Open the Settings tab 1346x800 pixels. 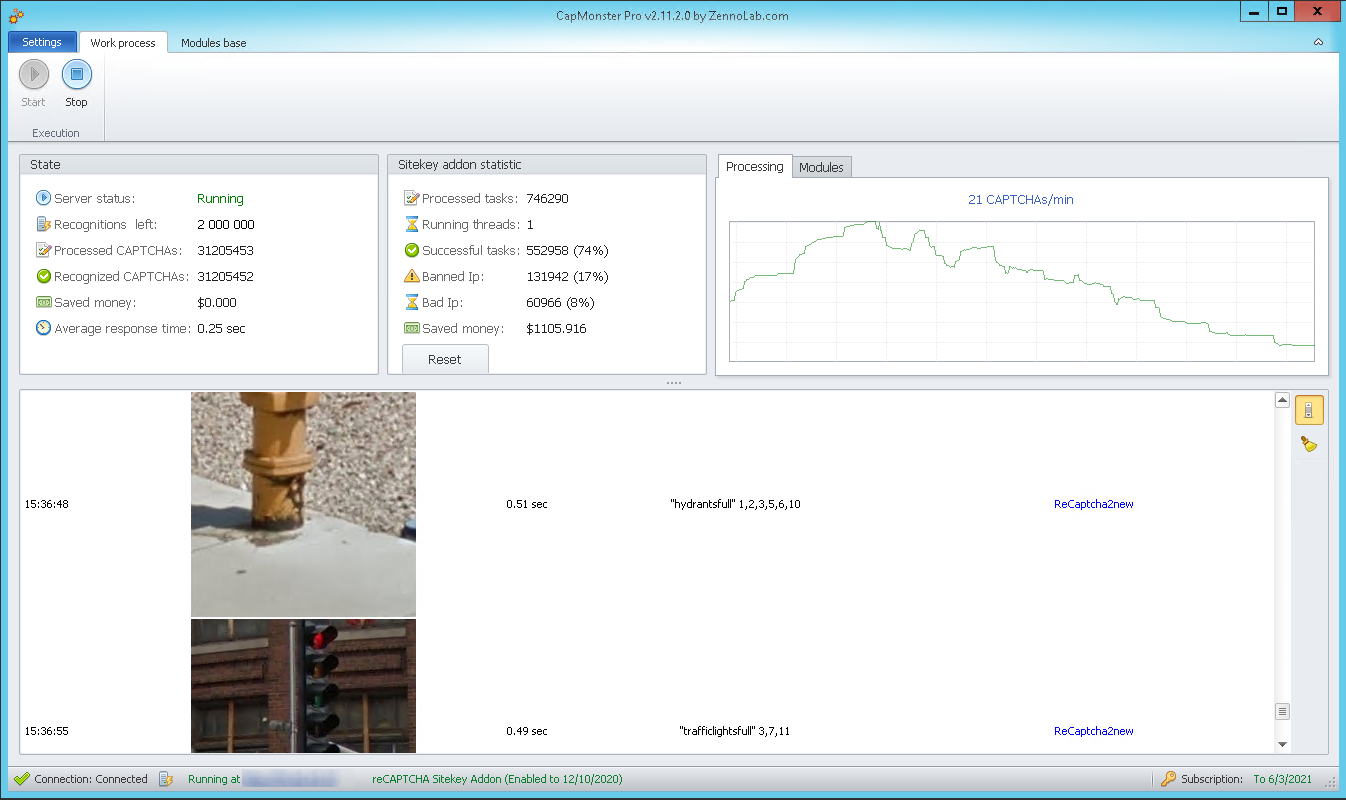pyautogui.click(x=42, y=42)
